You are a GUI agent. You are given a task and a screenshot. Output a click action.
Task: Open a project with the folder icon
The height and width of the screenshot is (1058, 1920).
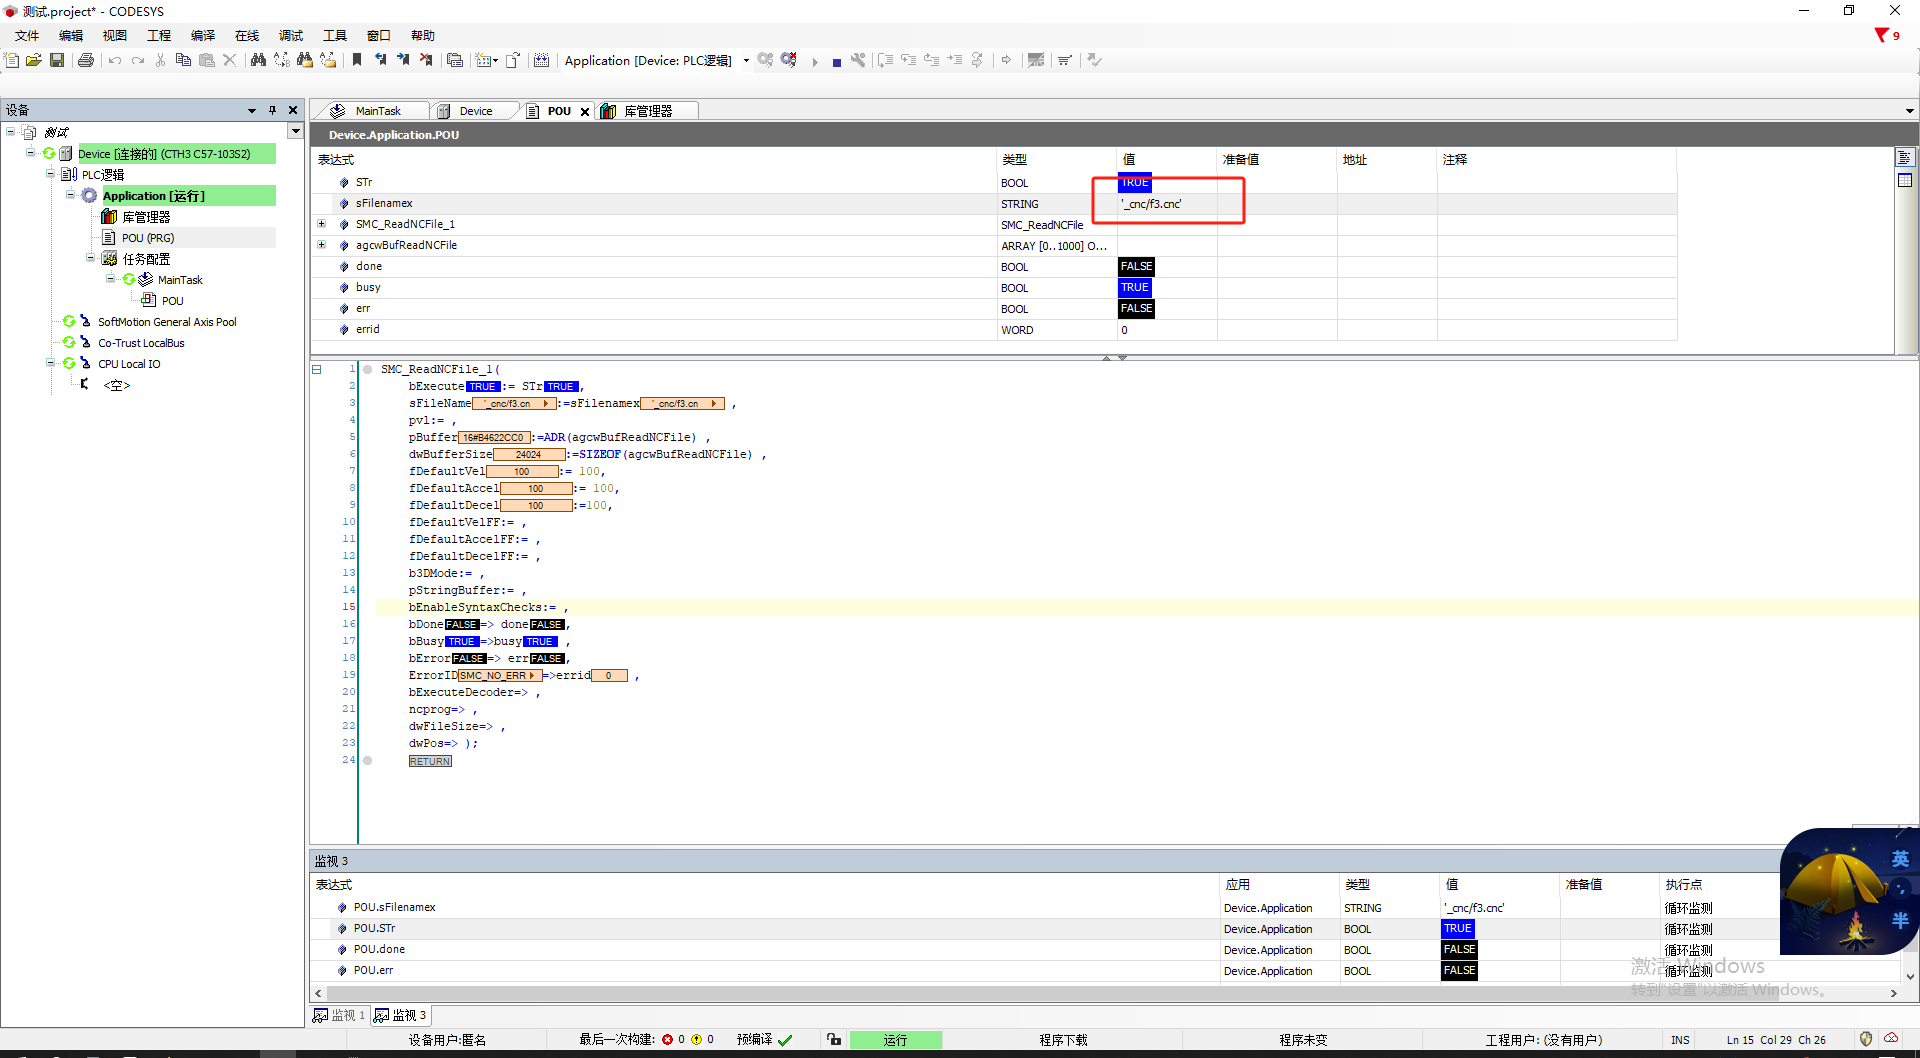pyautogui.click(x=34, y=60)
